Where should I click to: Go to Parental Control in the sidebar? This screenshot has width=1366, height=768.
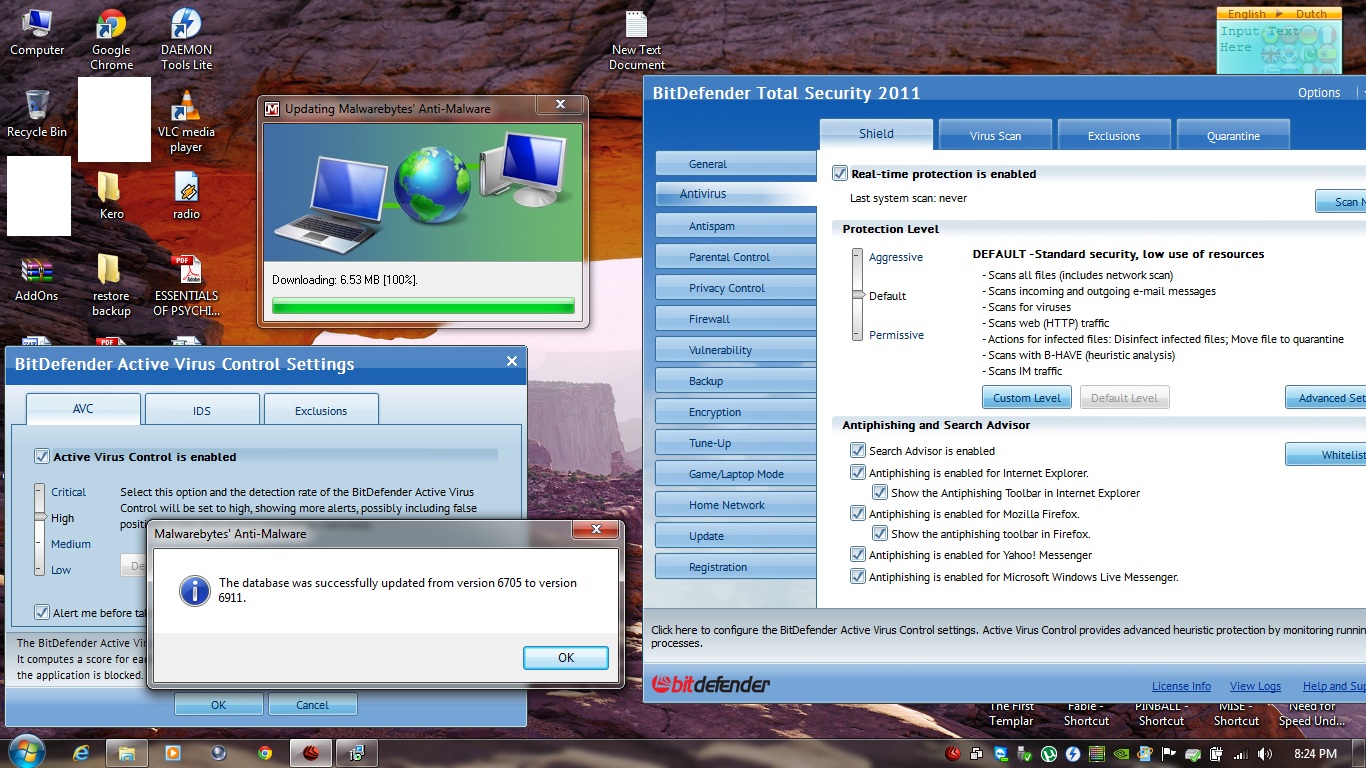click(x=736, y=257)
